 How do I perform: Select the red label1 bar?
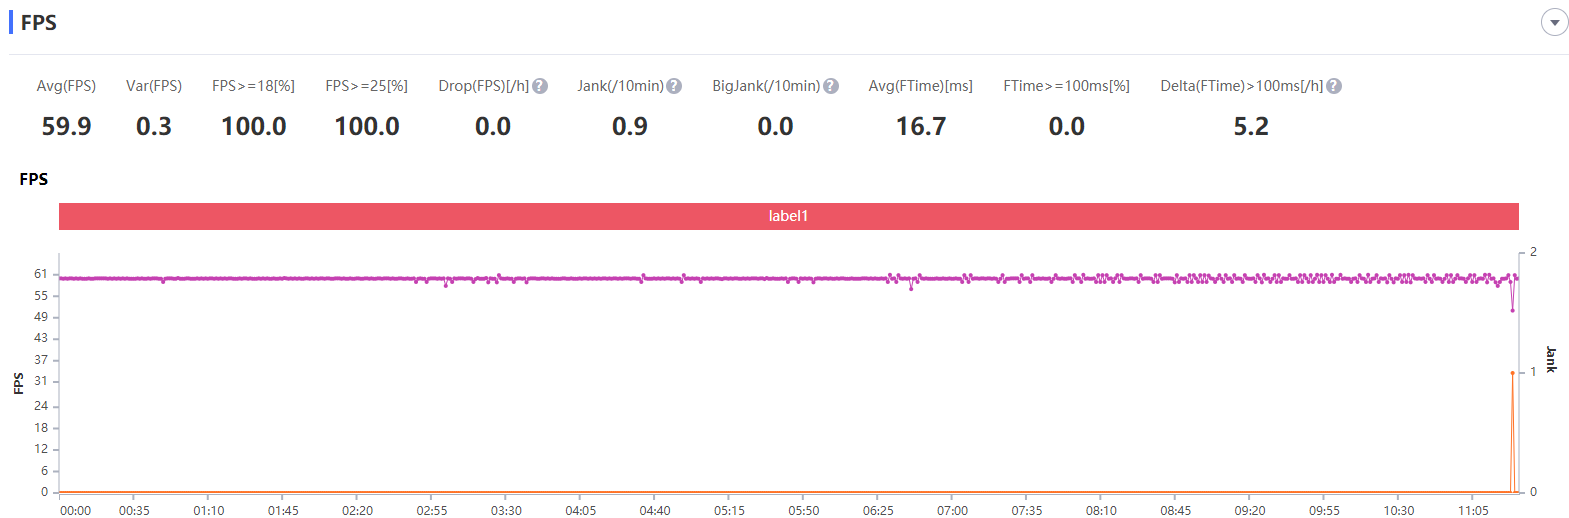pyautogui.click(x=788, y=216)
